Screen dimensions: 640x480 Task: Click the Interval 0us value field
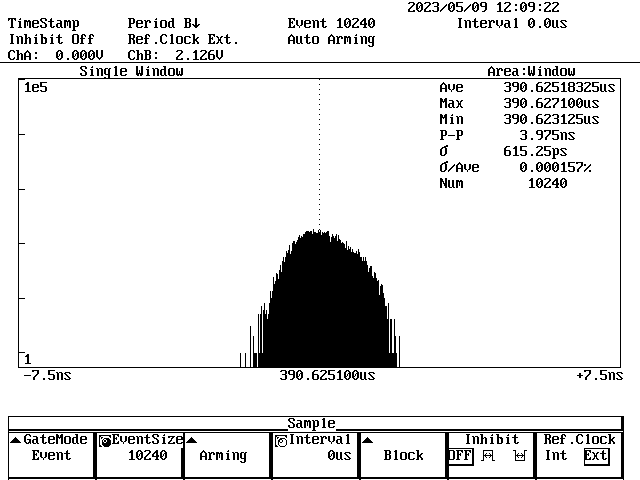coord(339,456)
